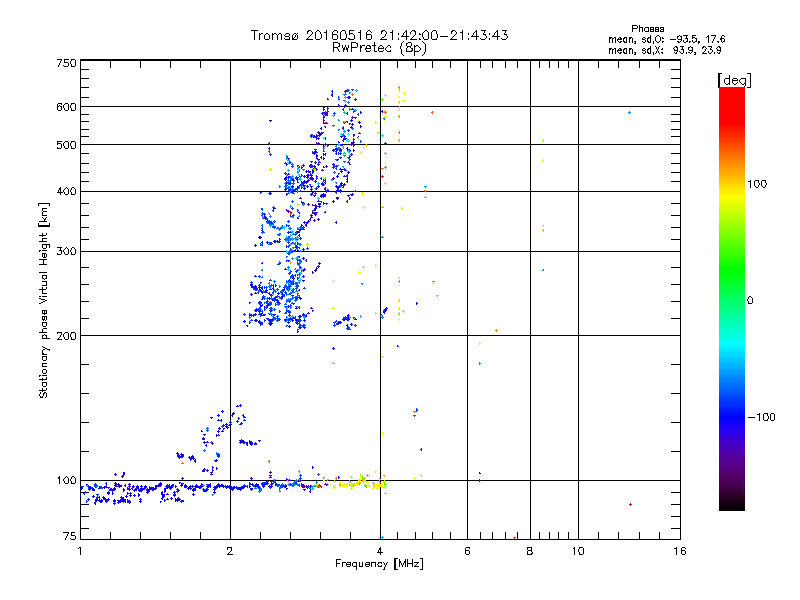Click the colorbar tick label '100'
This screenshot has height=600, width=800.
[x=757, y=184]
